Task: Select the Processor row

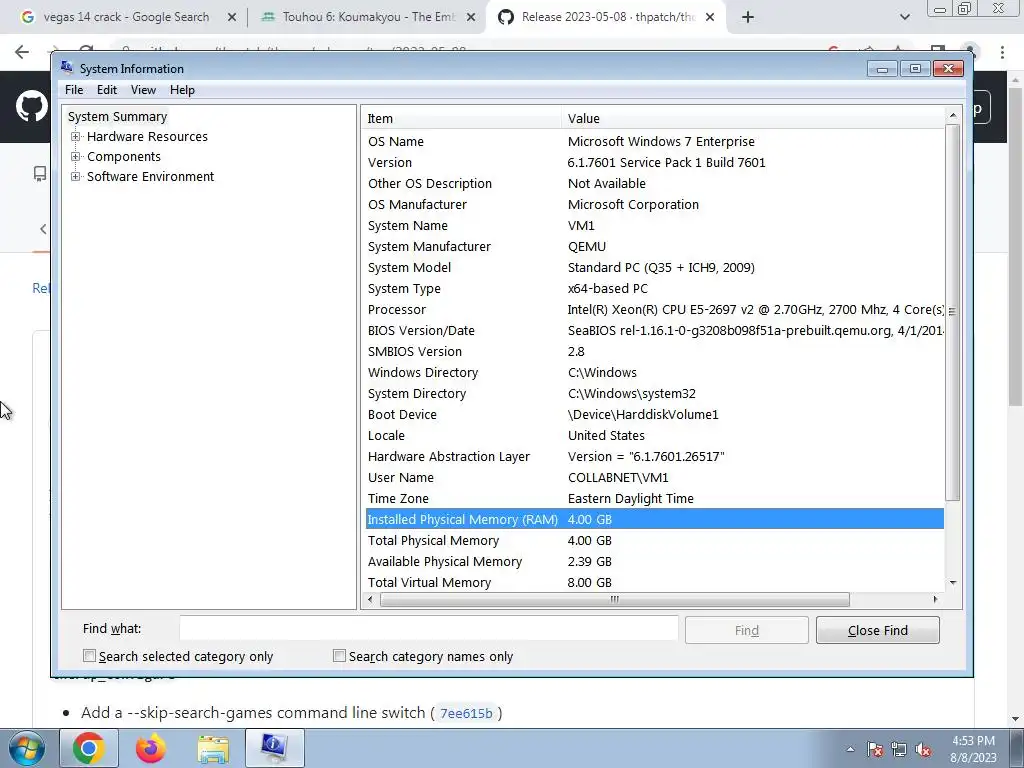Action: 654,310
